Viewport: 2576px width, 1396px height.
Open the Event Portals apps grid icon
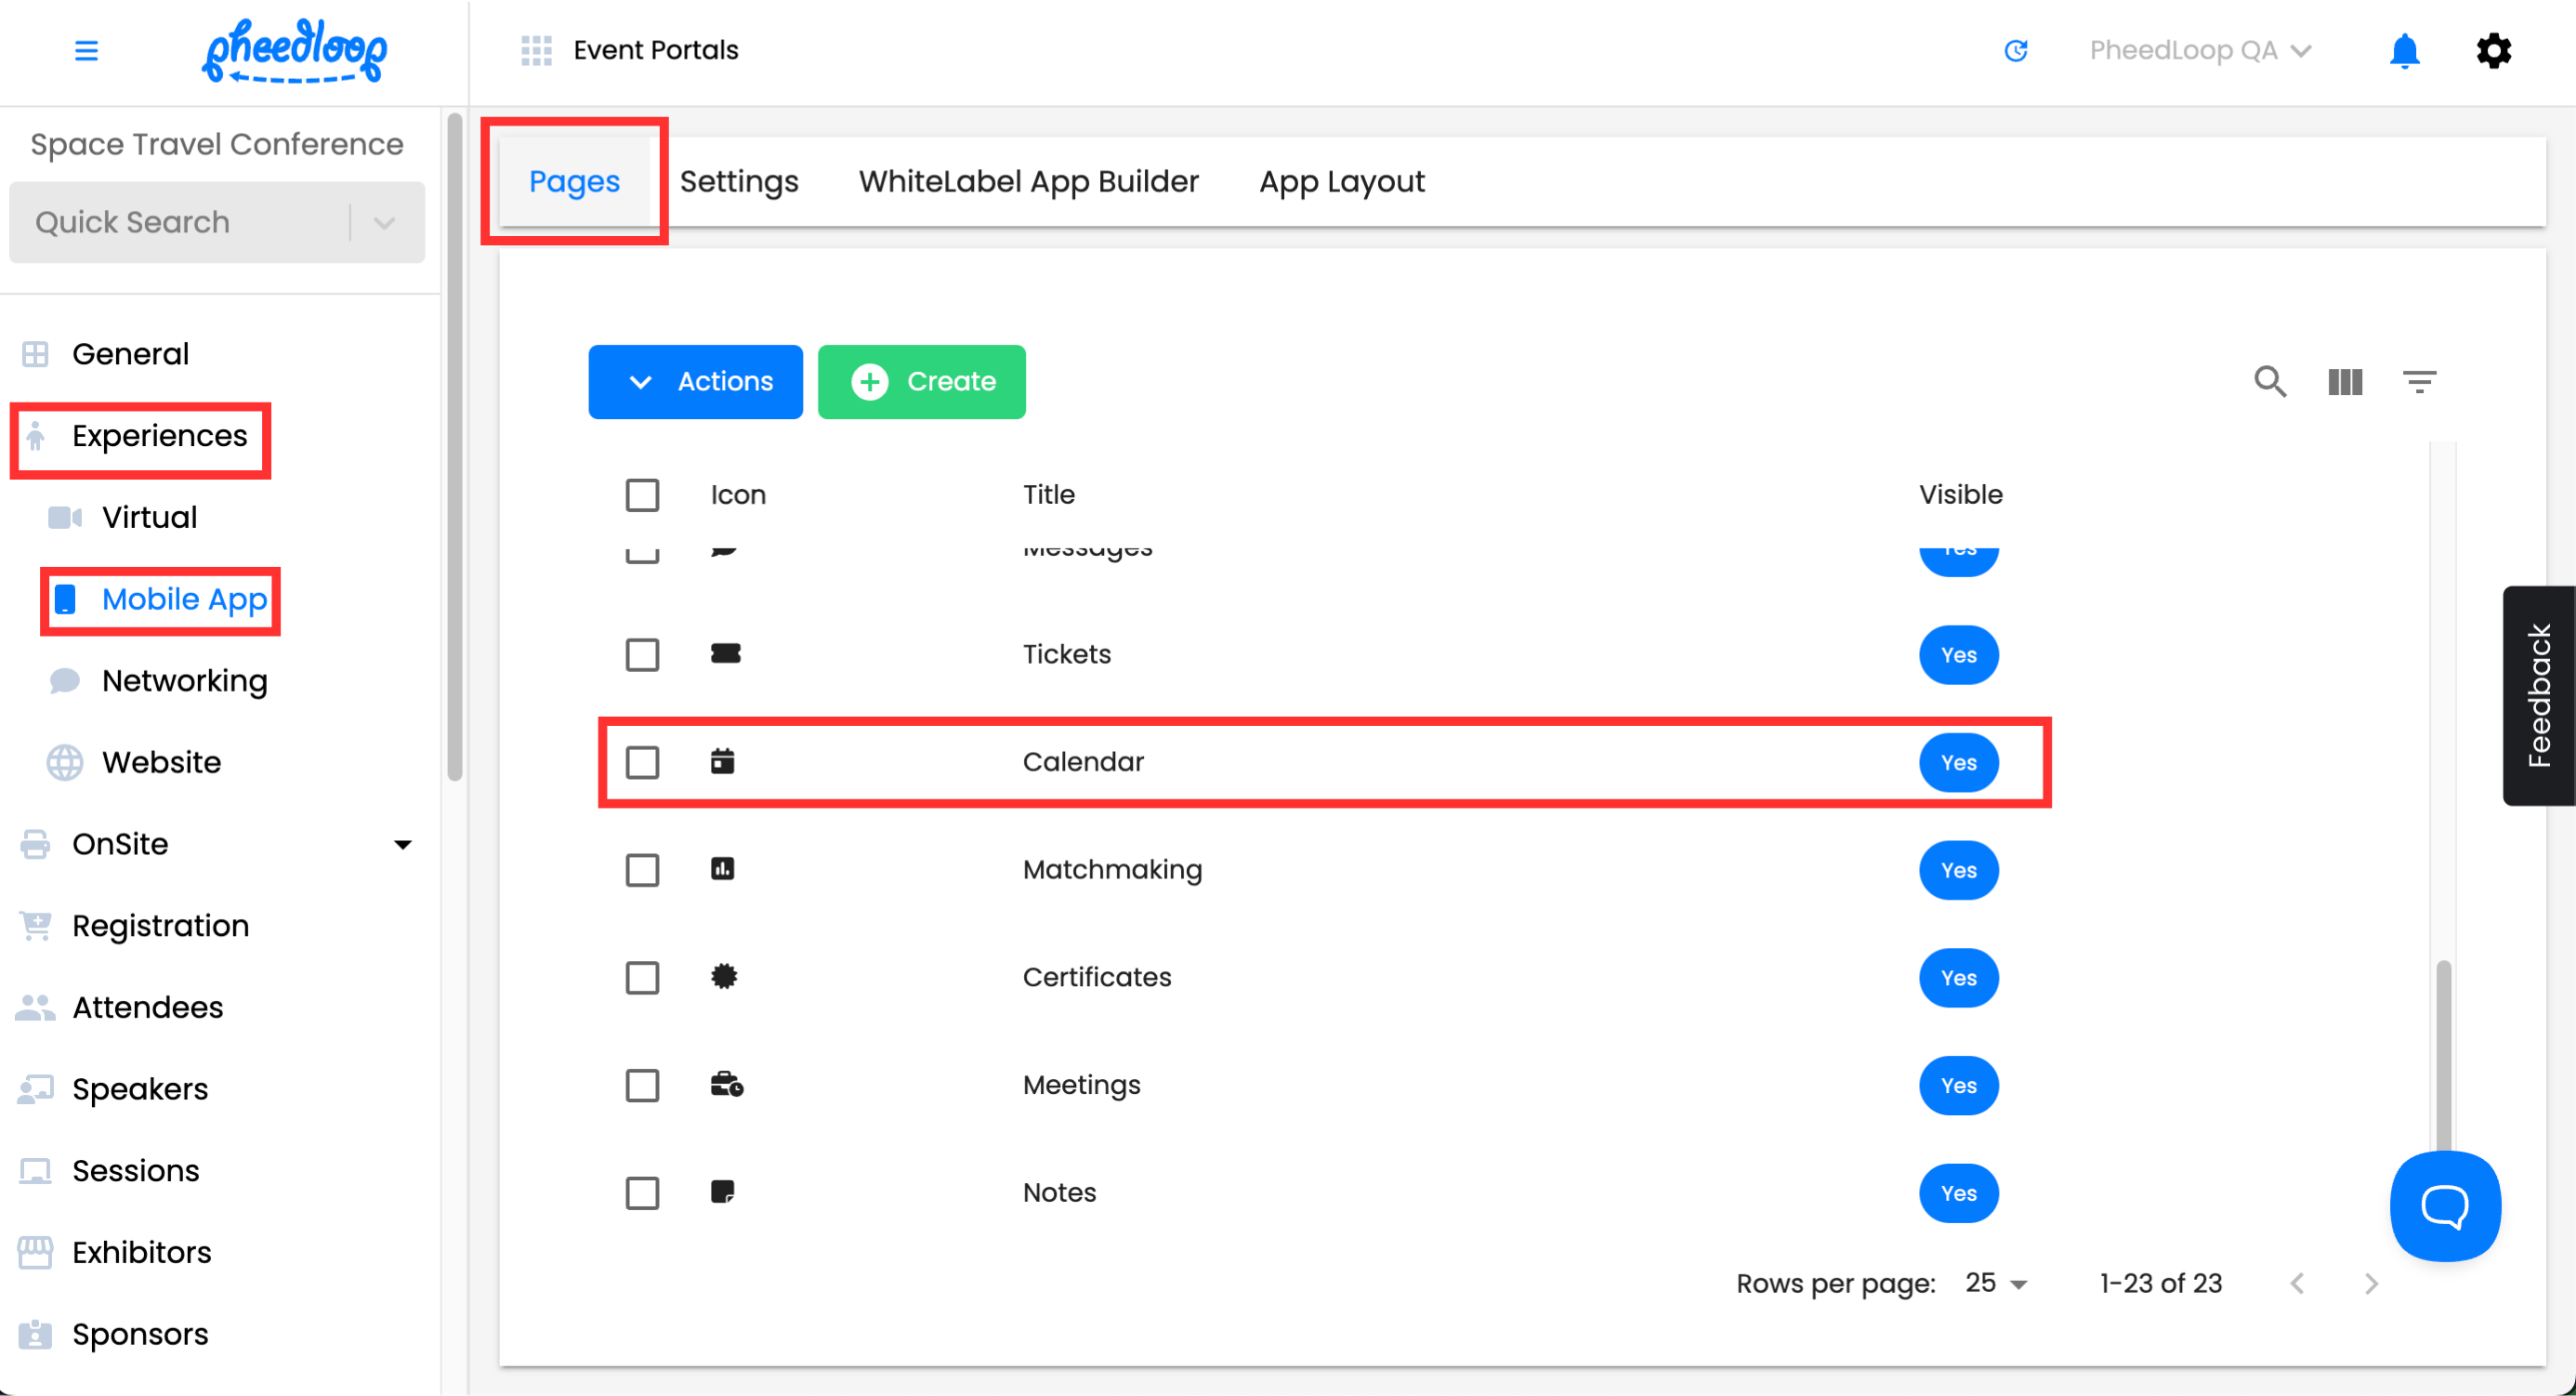(x=536, y=50)
